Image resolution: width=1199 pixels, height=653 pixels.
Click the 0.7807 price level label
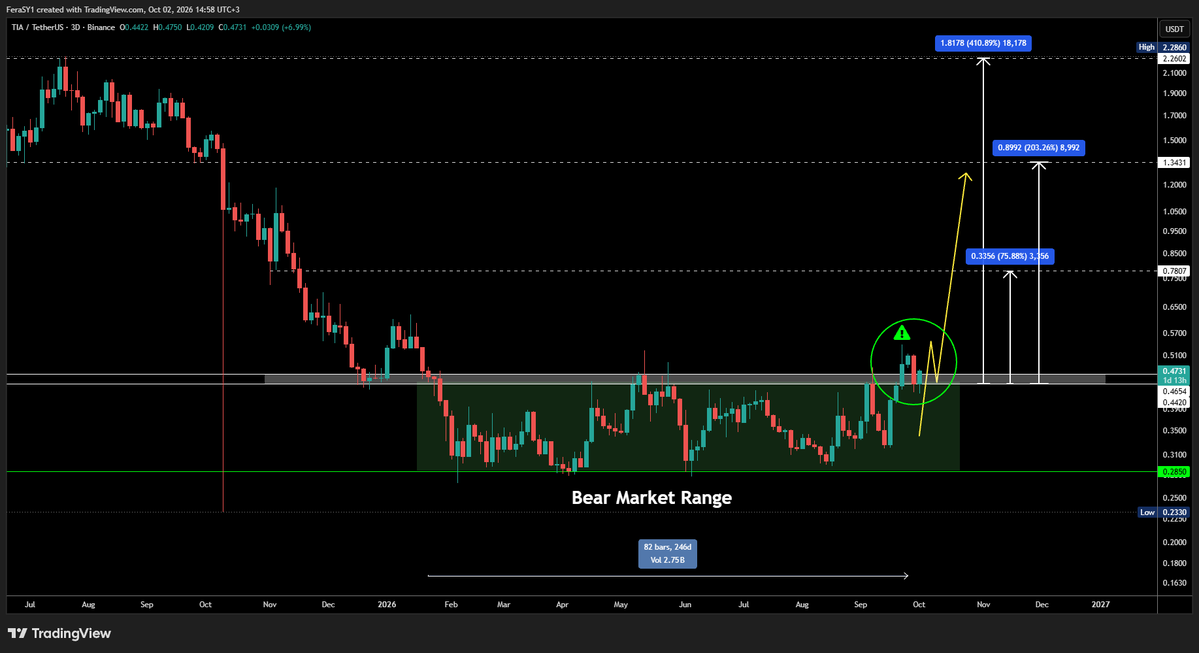tap(1174, 271)
